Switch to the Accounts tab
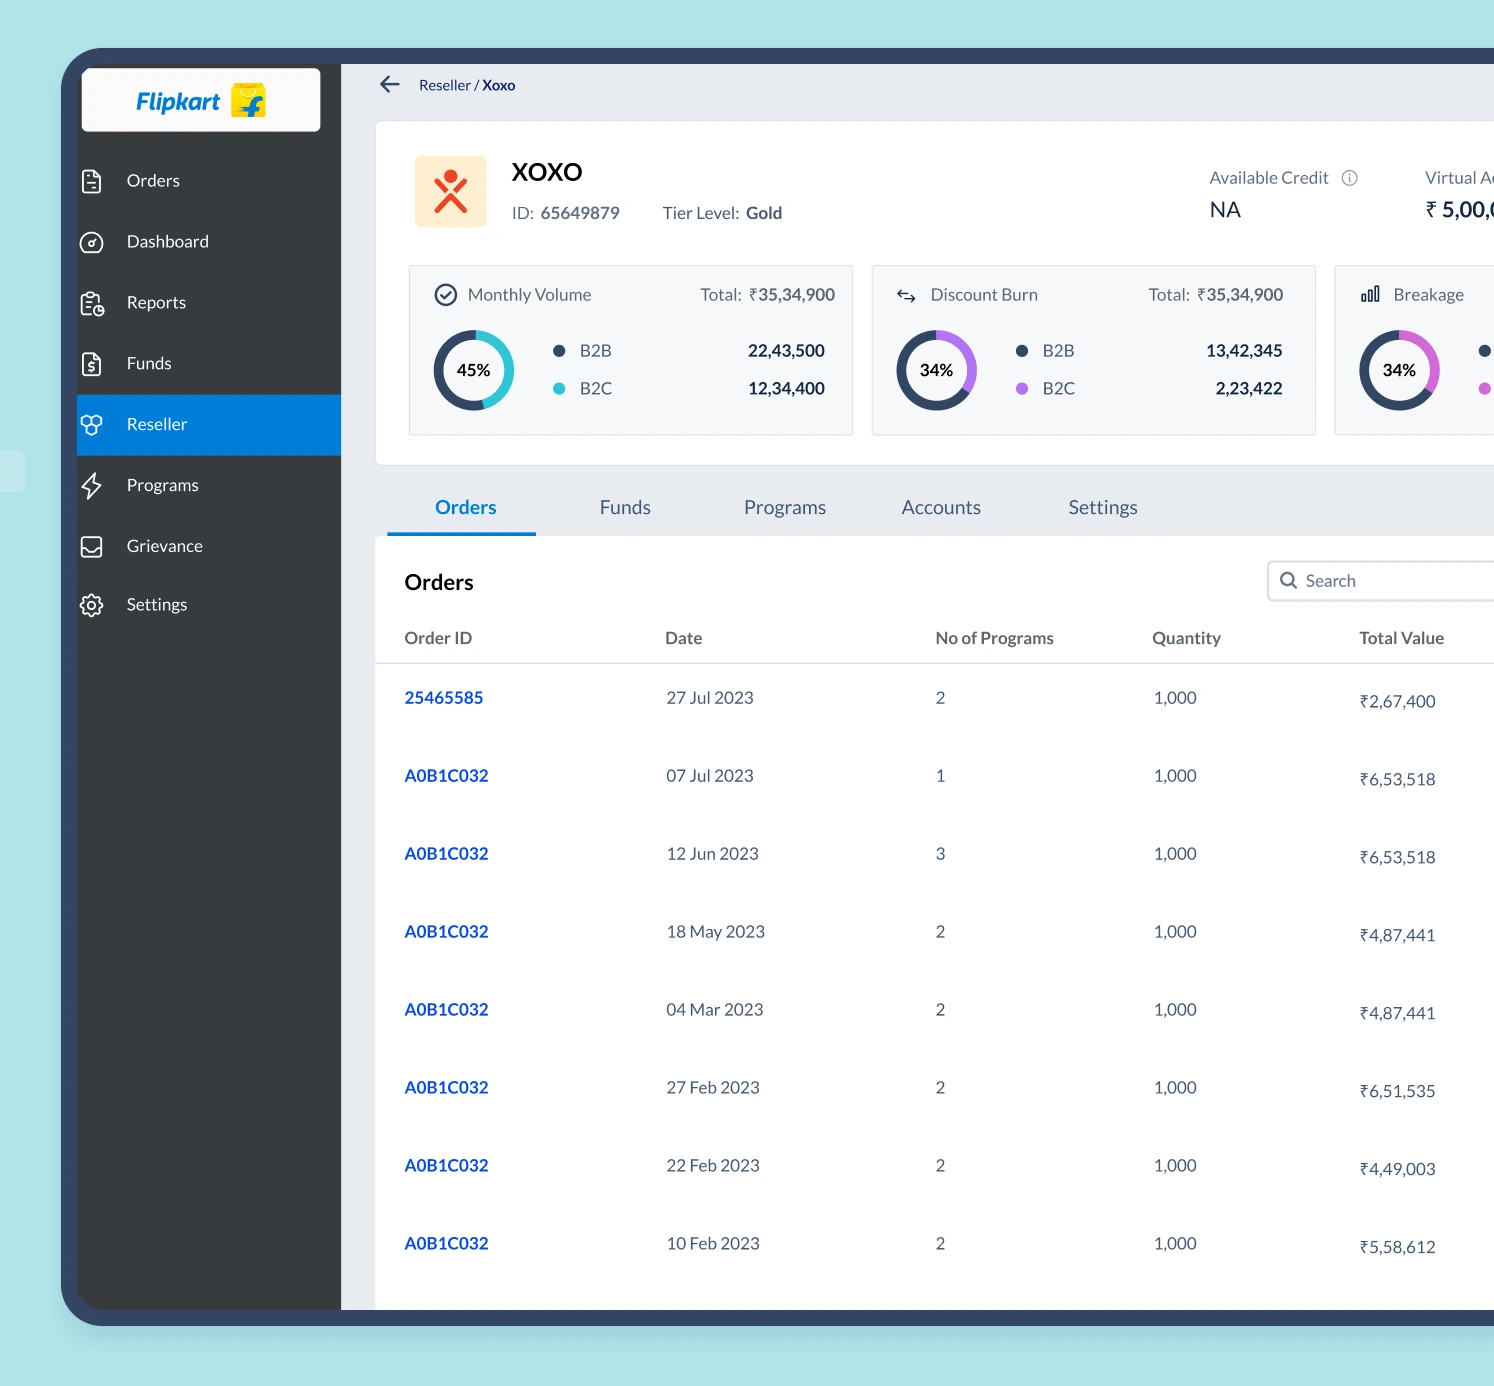The image size is (1494, 1386). [941, 508]
